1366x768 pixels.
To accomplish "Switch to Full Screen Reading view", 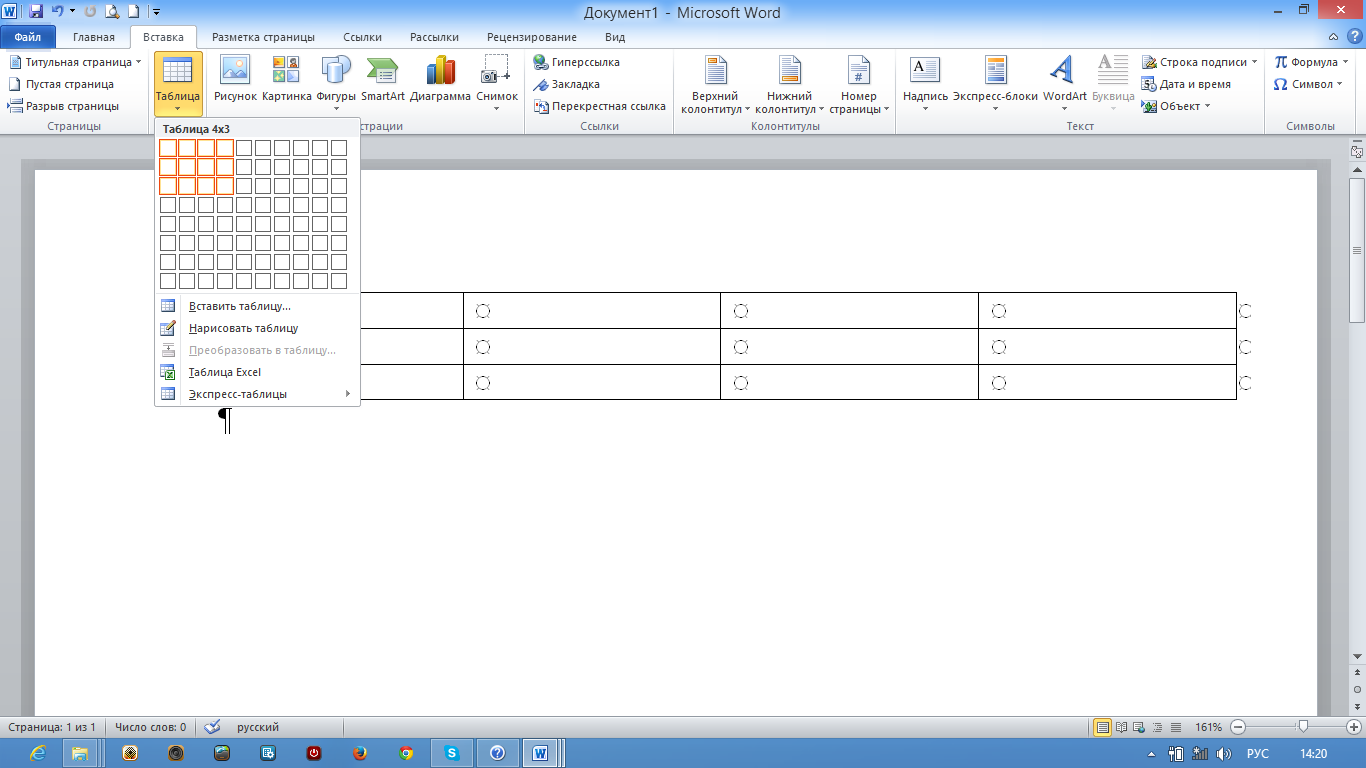I will pyautogui.click(x=1121, y=727).
